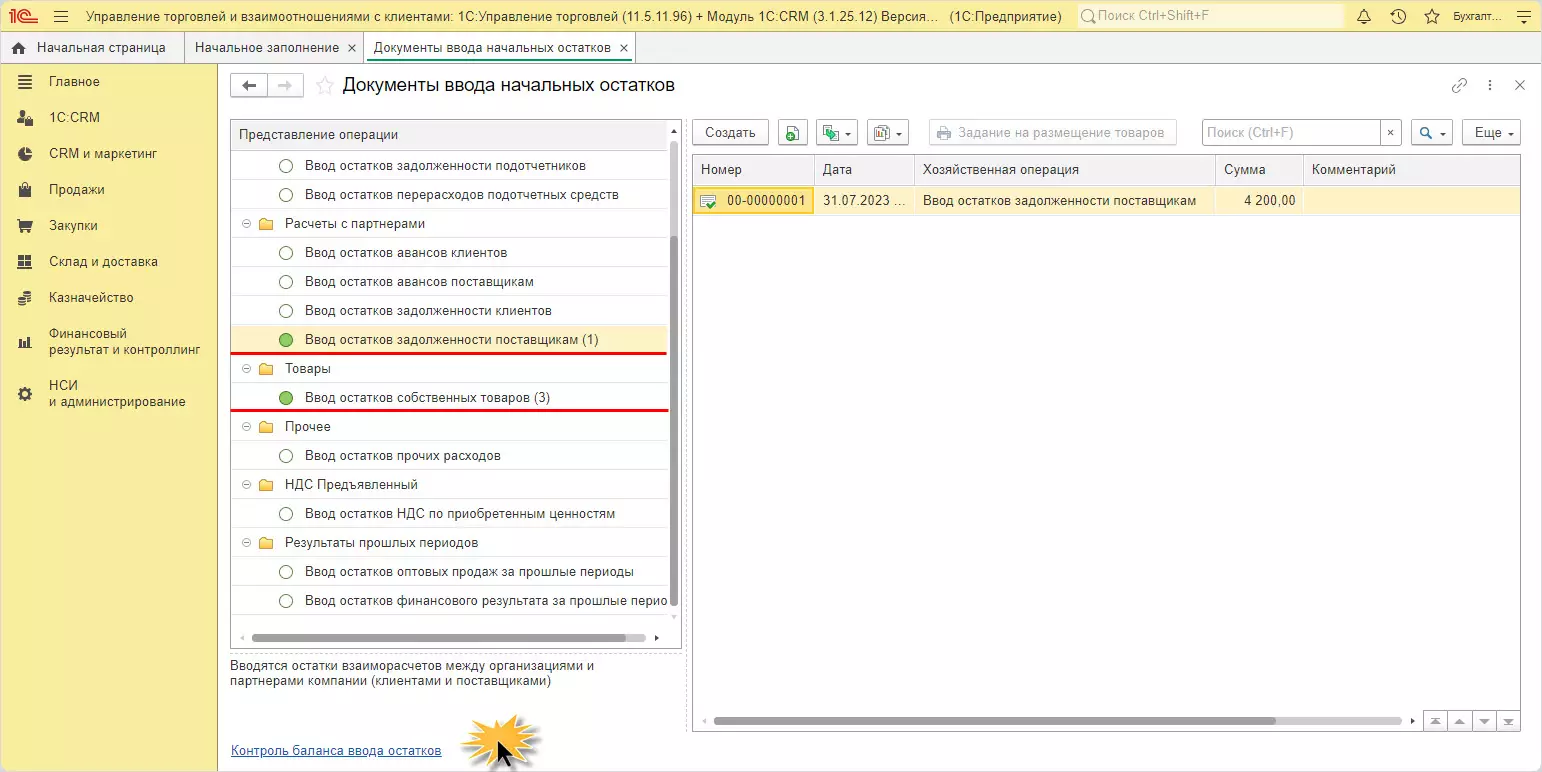Screen dimensions: 1542x772
Task: Click the Создать button
Action: click(x=730, y=133)
